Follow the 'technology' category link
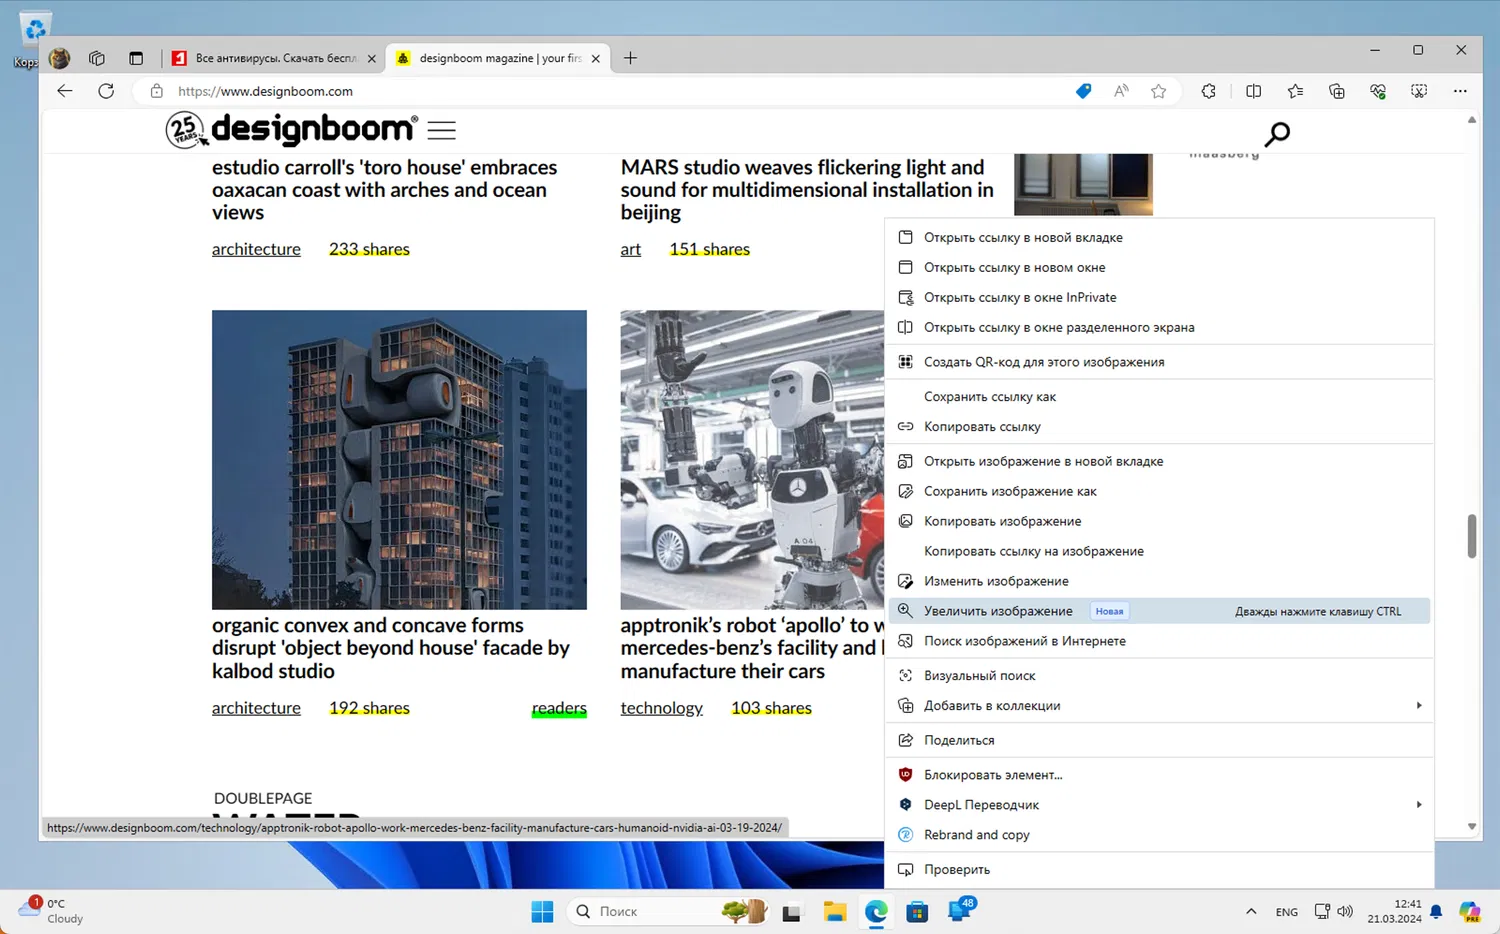Screen dimensions: 1500x934 (662, 708)
